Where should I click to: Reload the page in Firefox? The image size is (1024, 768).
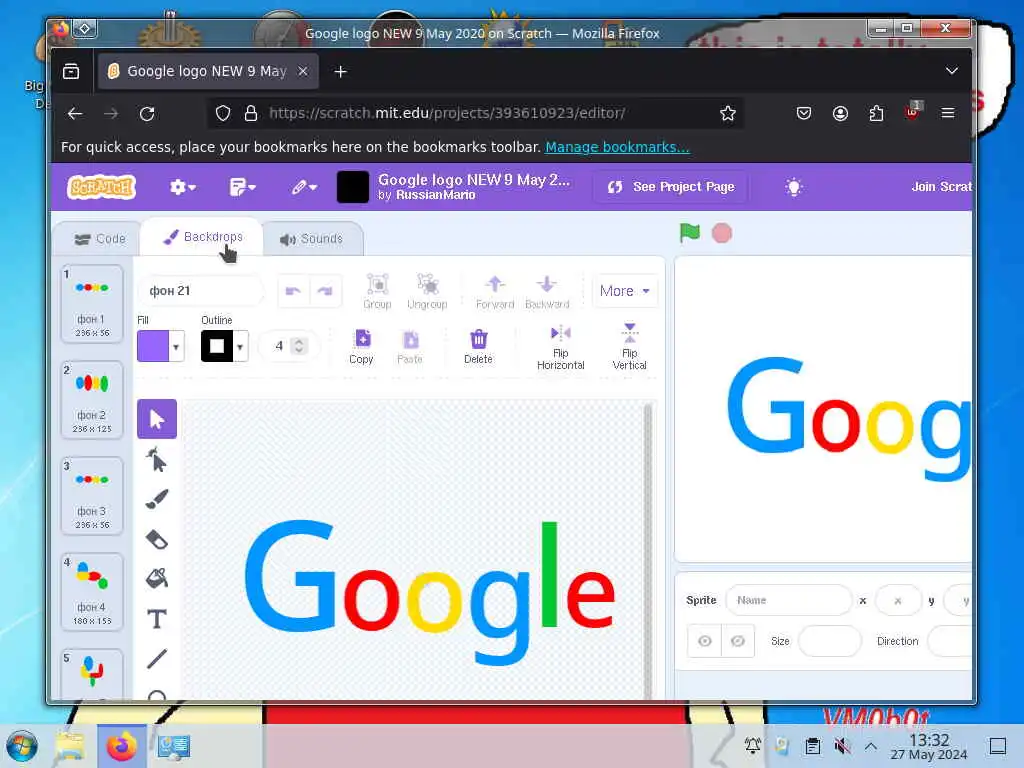click(147, 114)
